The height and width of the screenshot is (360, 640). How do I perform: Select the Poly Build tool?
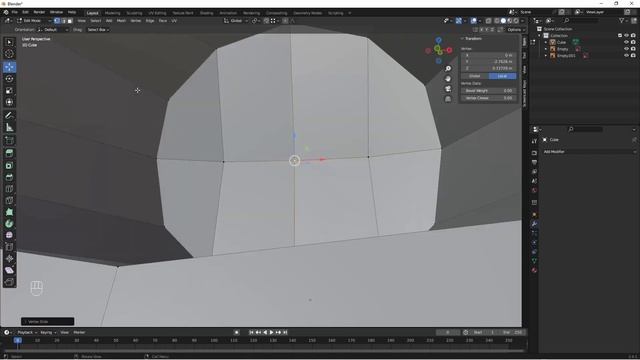9,212
